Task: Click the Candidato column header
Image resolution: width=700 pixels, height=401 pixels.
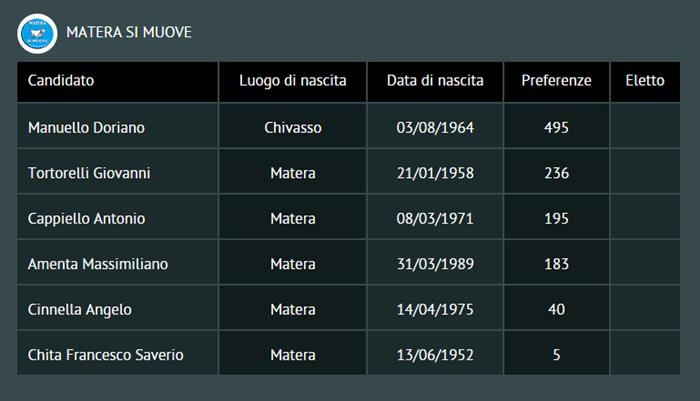Action: [61, 81]
